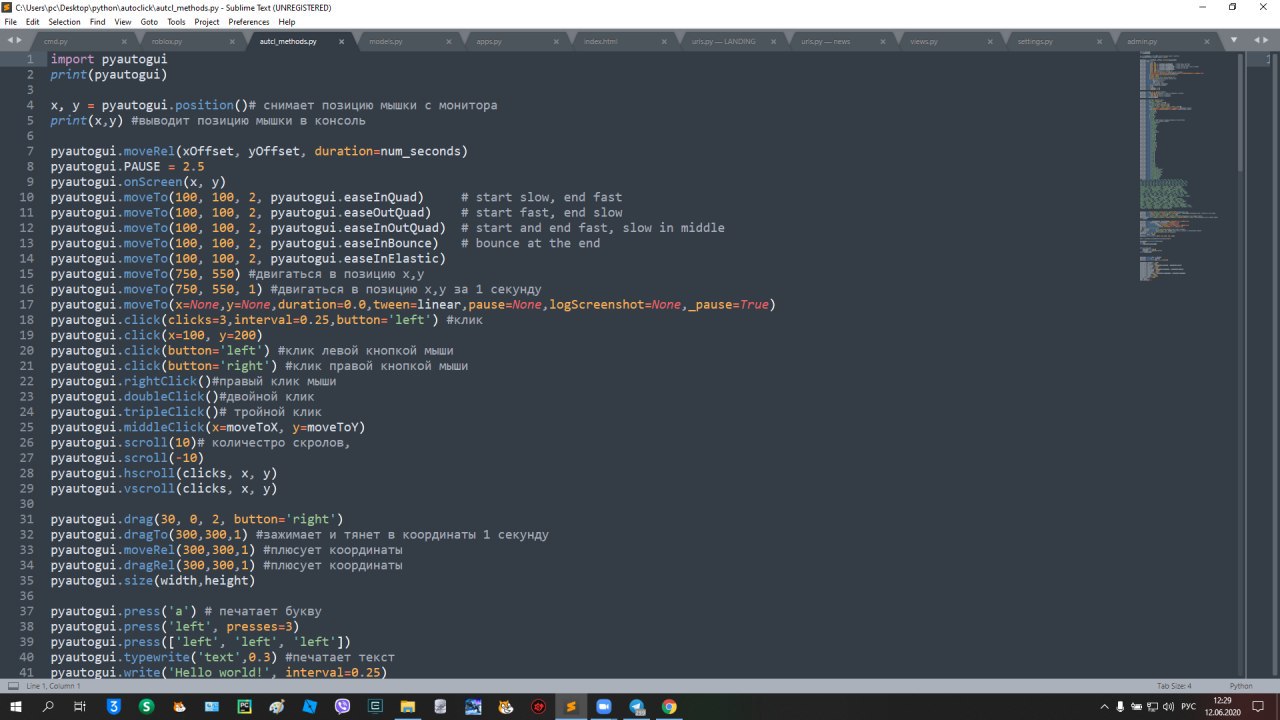Screen dimensions: 1280x720
Task: Open the Paint palette taskbar icon
Action: 277,706
